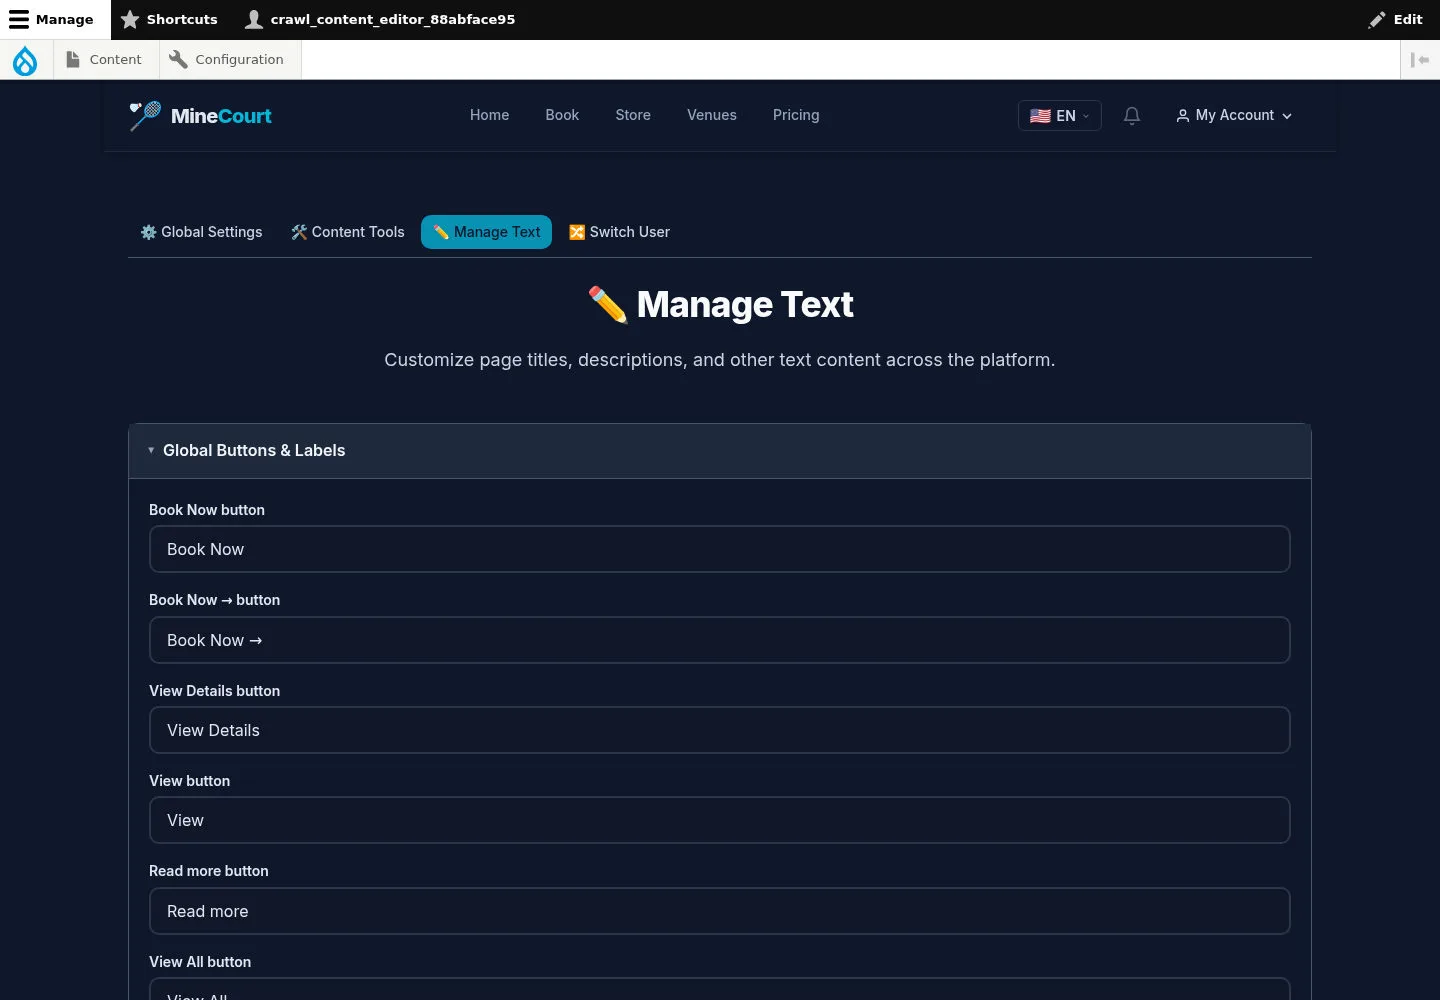Screen dimensions: 1440x1000
Task: Expand the My Account dropdown
Action: coord(1234,116)
